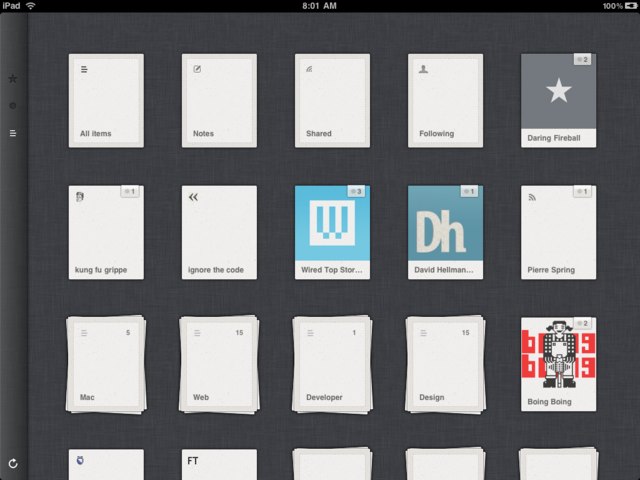This screenshot has width=640, height=480.
Task: Click the kung fu grippe avatar icon
Action: point(80,197)
